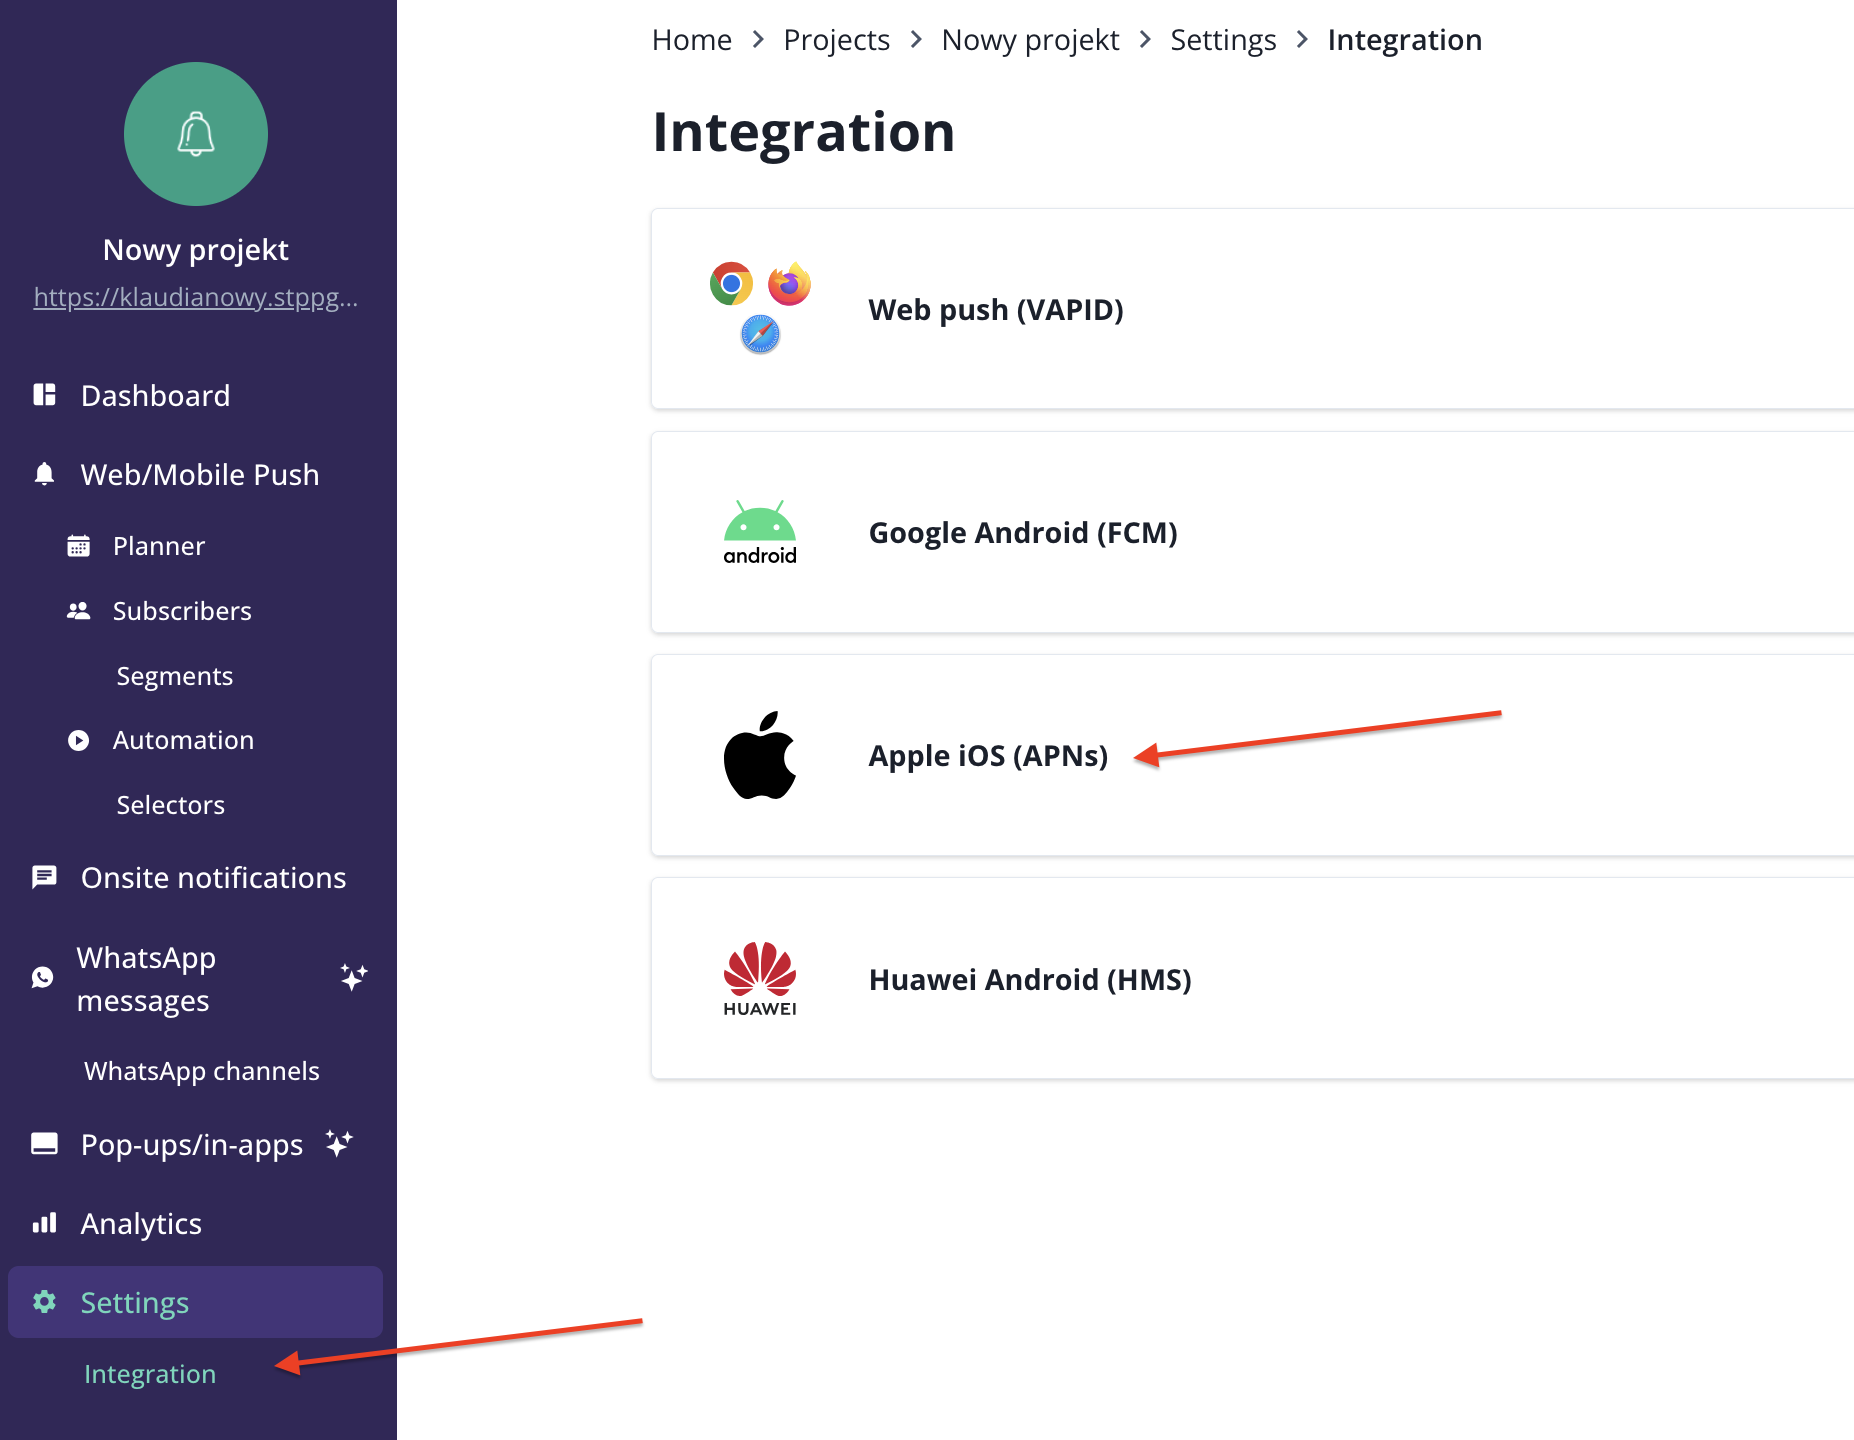Click the Subscribers people icon
Image resolution: width=1854 pixels, height=1440 pixels.
[78, 611]
